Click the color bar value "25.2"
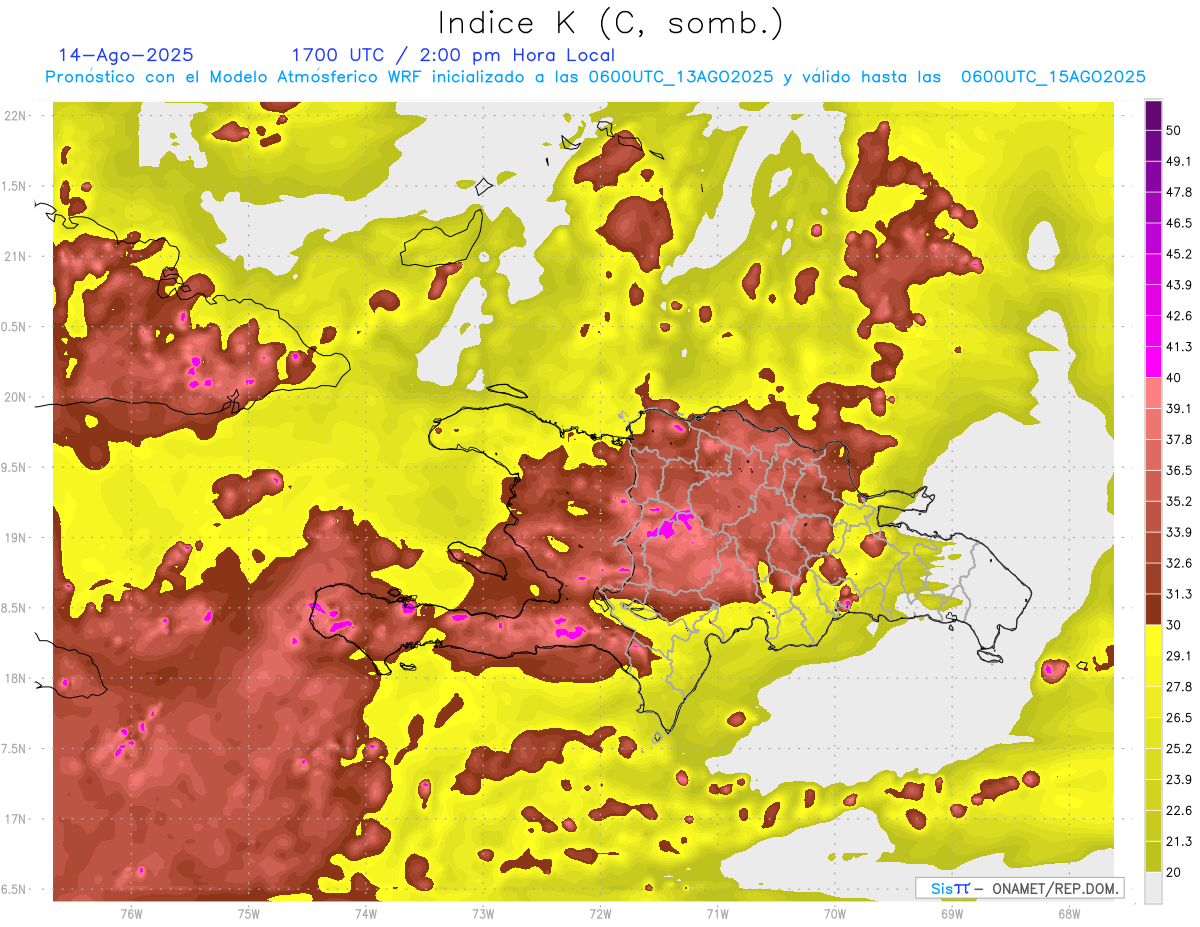Viewport: 1200px width, 927px height. click(x=1179, y=749)
